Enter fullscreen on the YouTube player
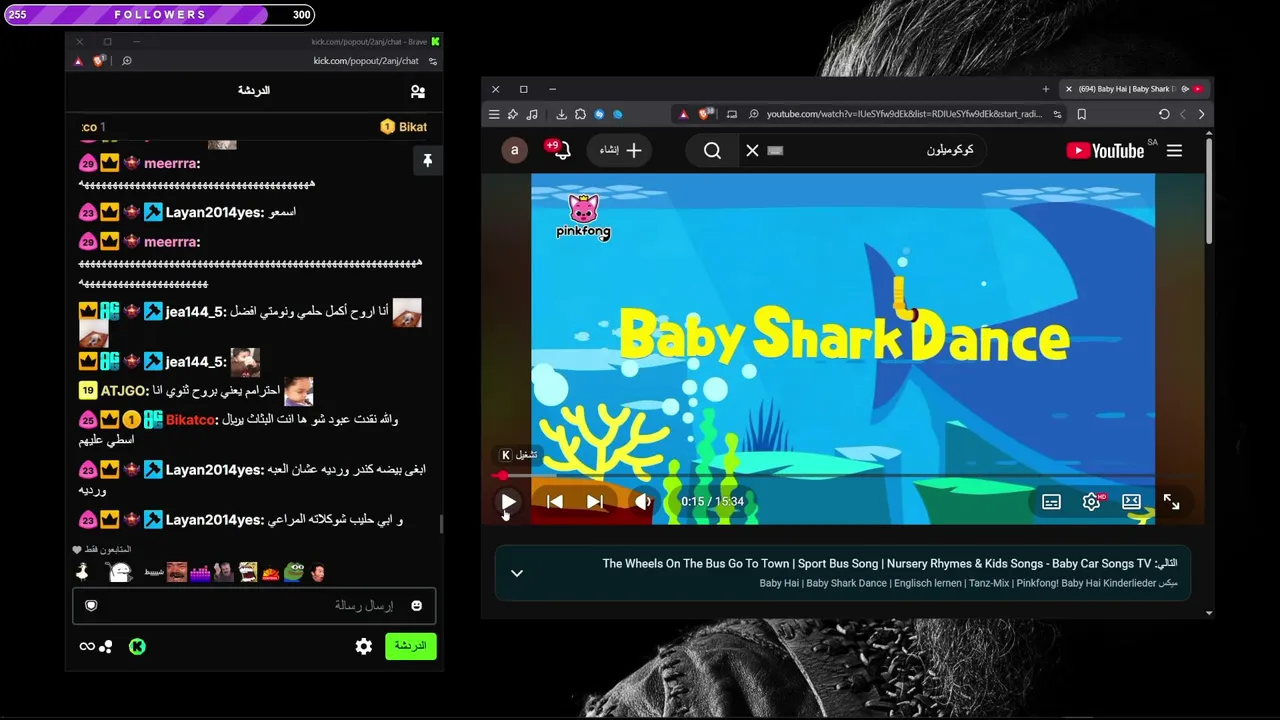The width and height of the screenshot is (1280, 720). pyautogui.click(x=1171, y=502)
